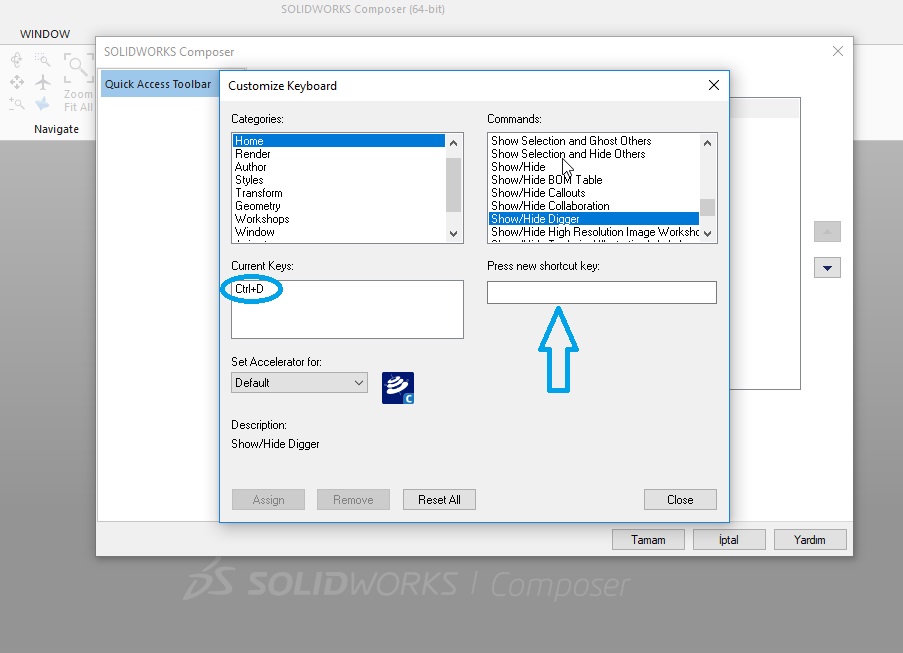Viewport: 903px width, 653px height.
Task: Choose Workshops in the Categories list
Action: click(262, 219)
